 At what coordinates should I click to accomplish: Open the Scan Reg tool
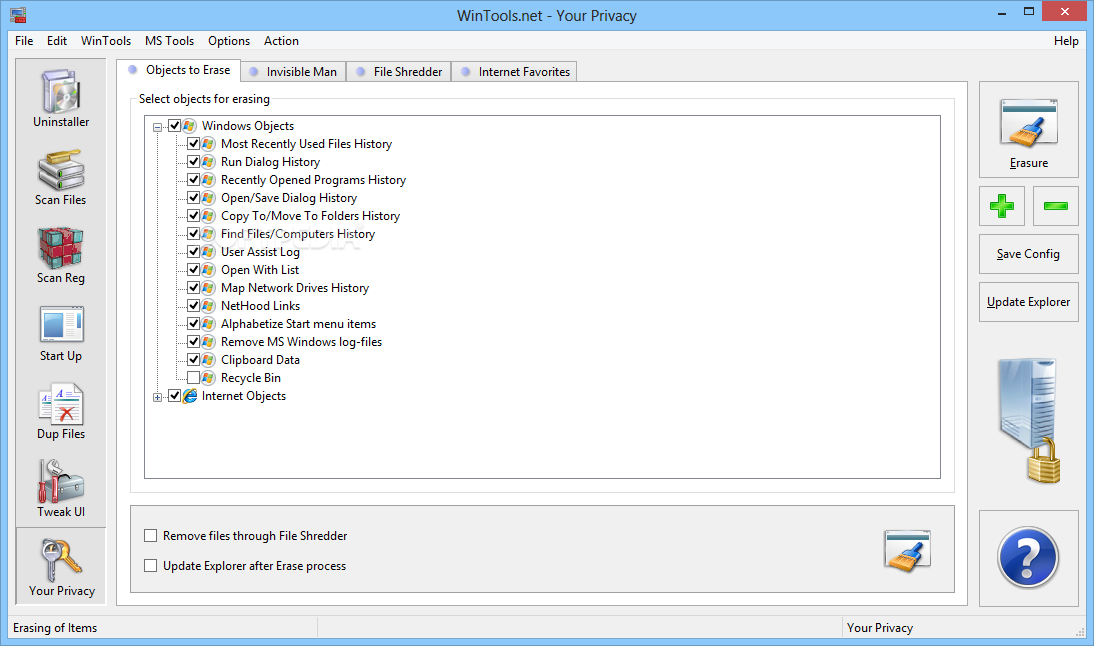[61, 255]
